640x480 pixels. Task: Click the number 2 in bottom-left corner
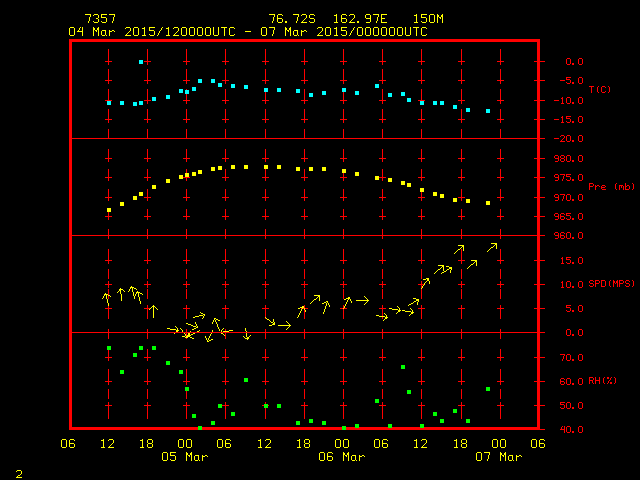pos(19,471)
